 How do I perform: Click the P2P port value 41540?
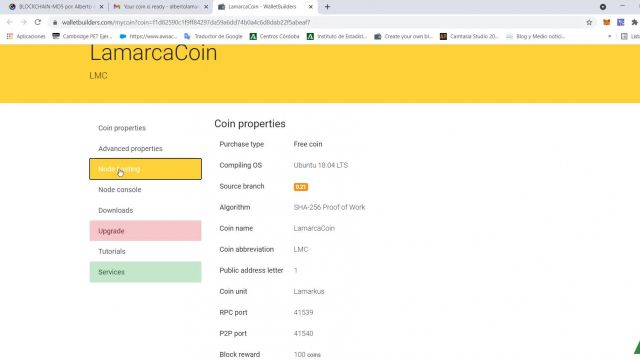[x=303, y=333]
